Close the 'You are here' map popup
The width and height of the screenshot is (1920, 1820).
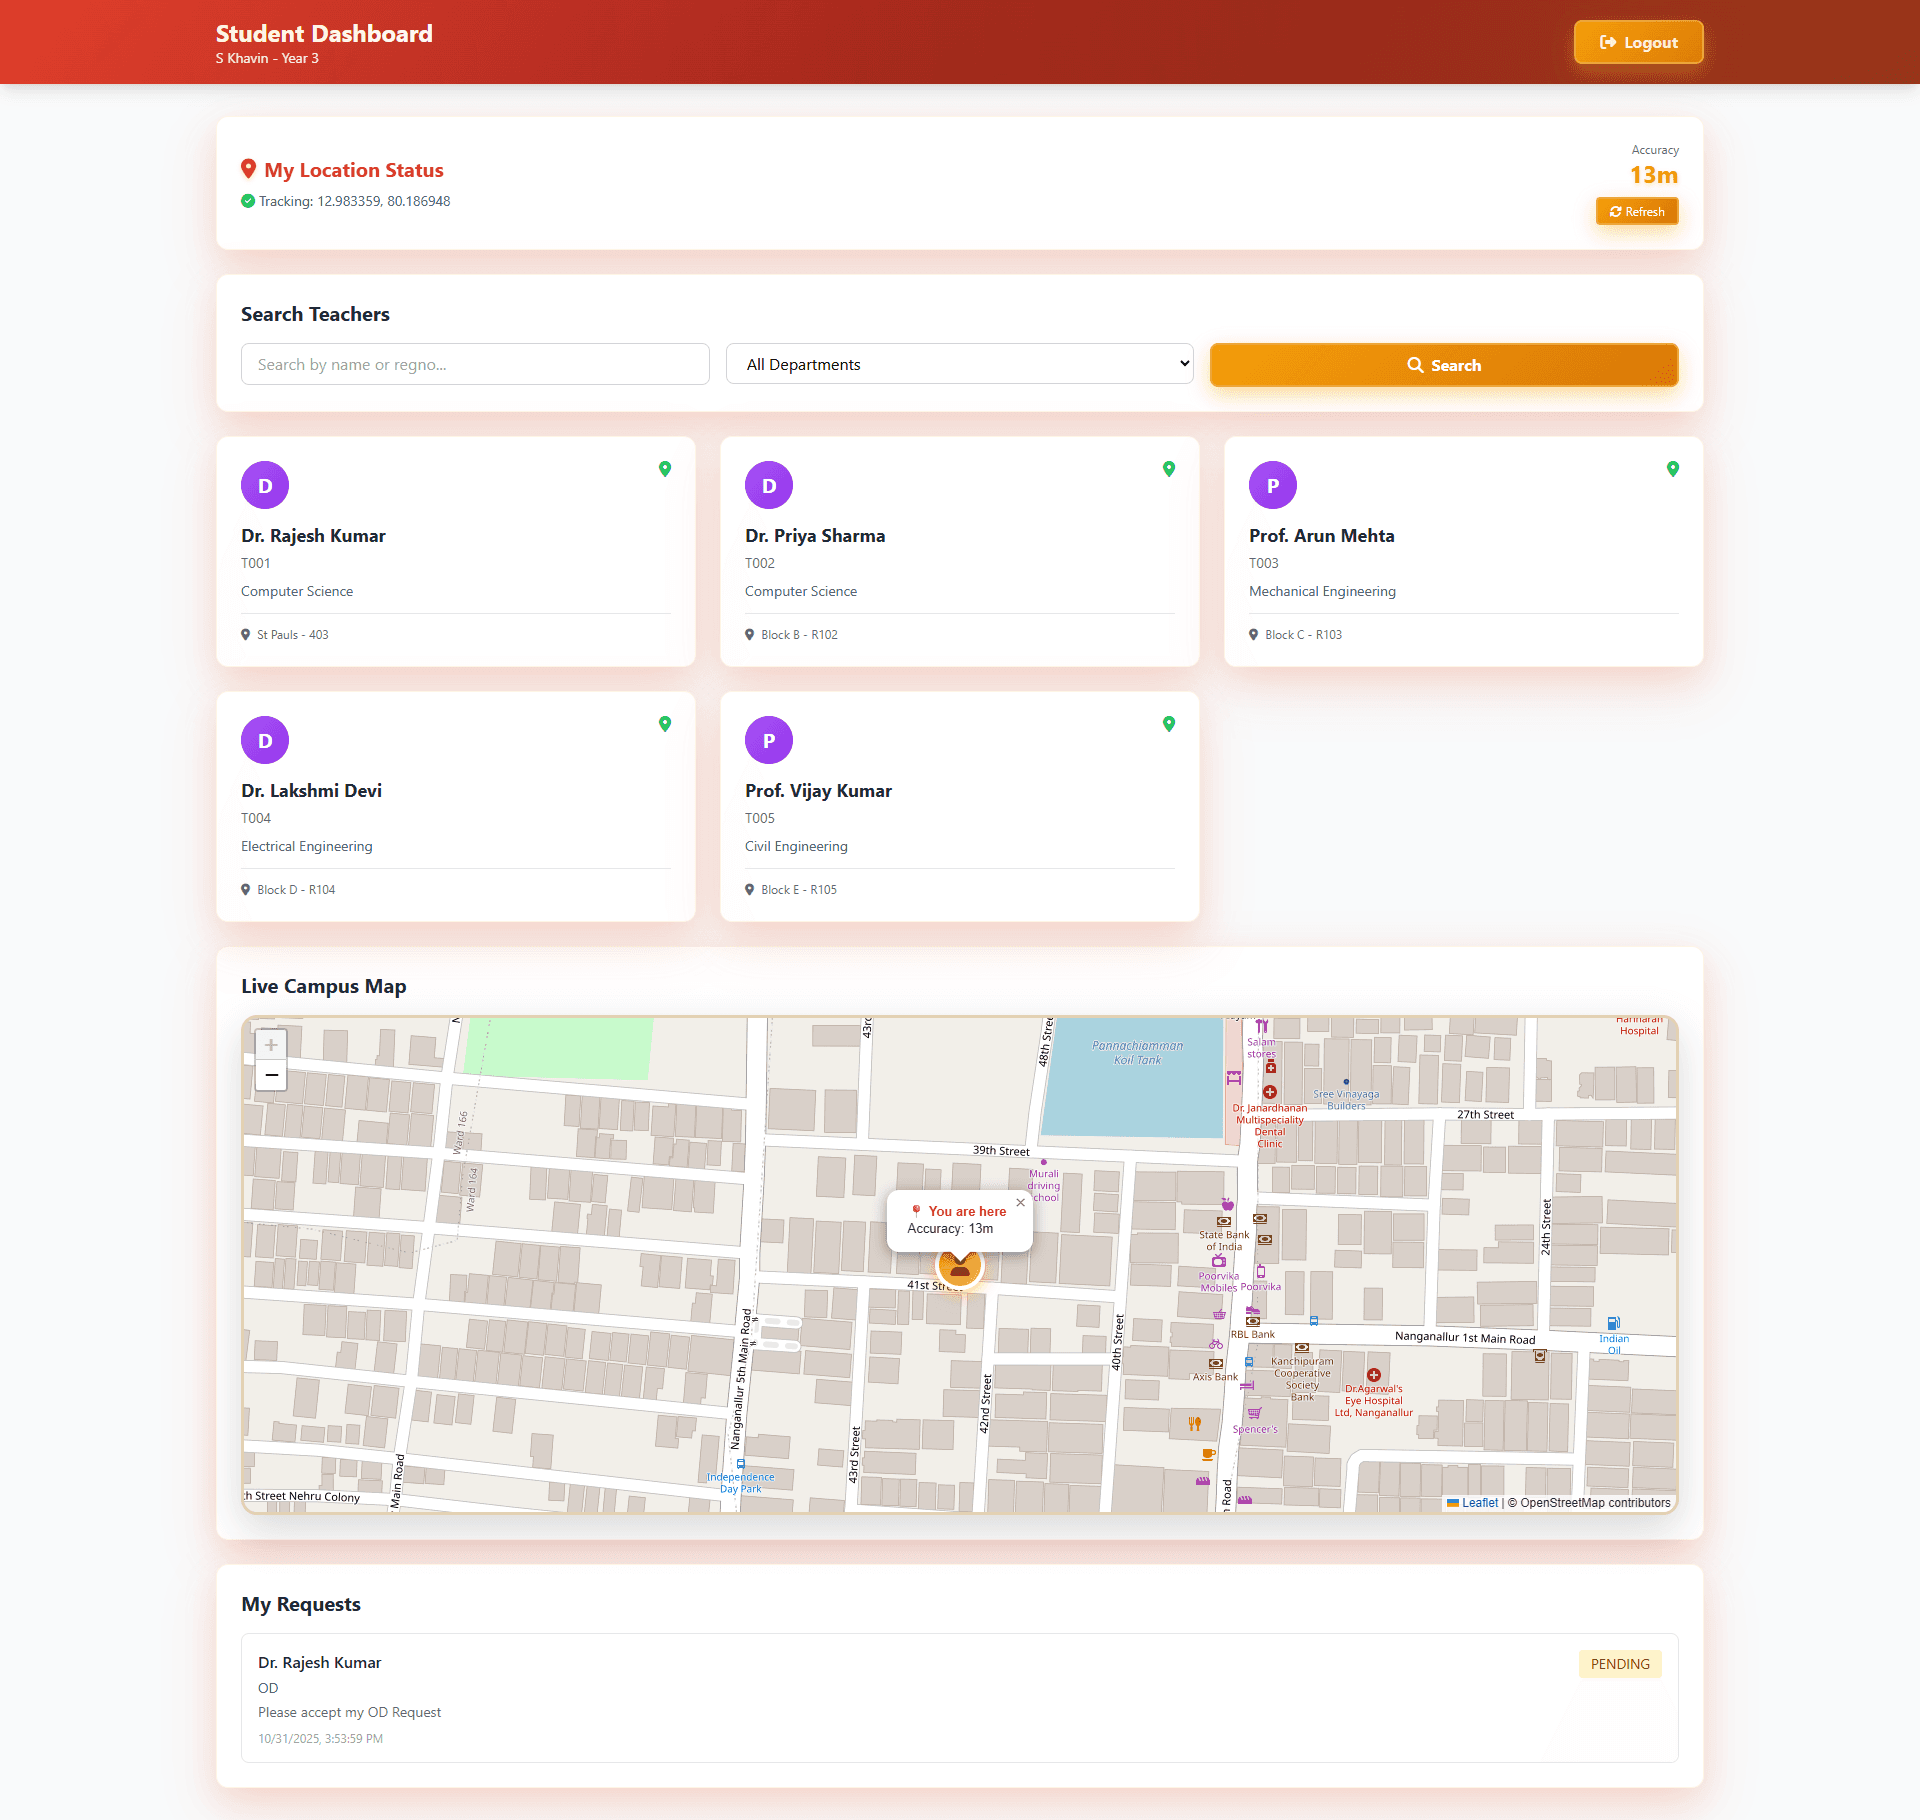(x=1020, y=1203)
